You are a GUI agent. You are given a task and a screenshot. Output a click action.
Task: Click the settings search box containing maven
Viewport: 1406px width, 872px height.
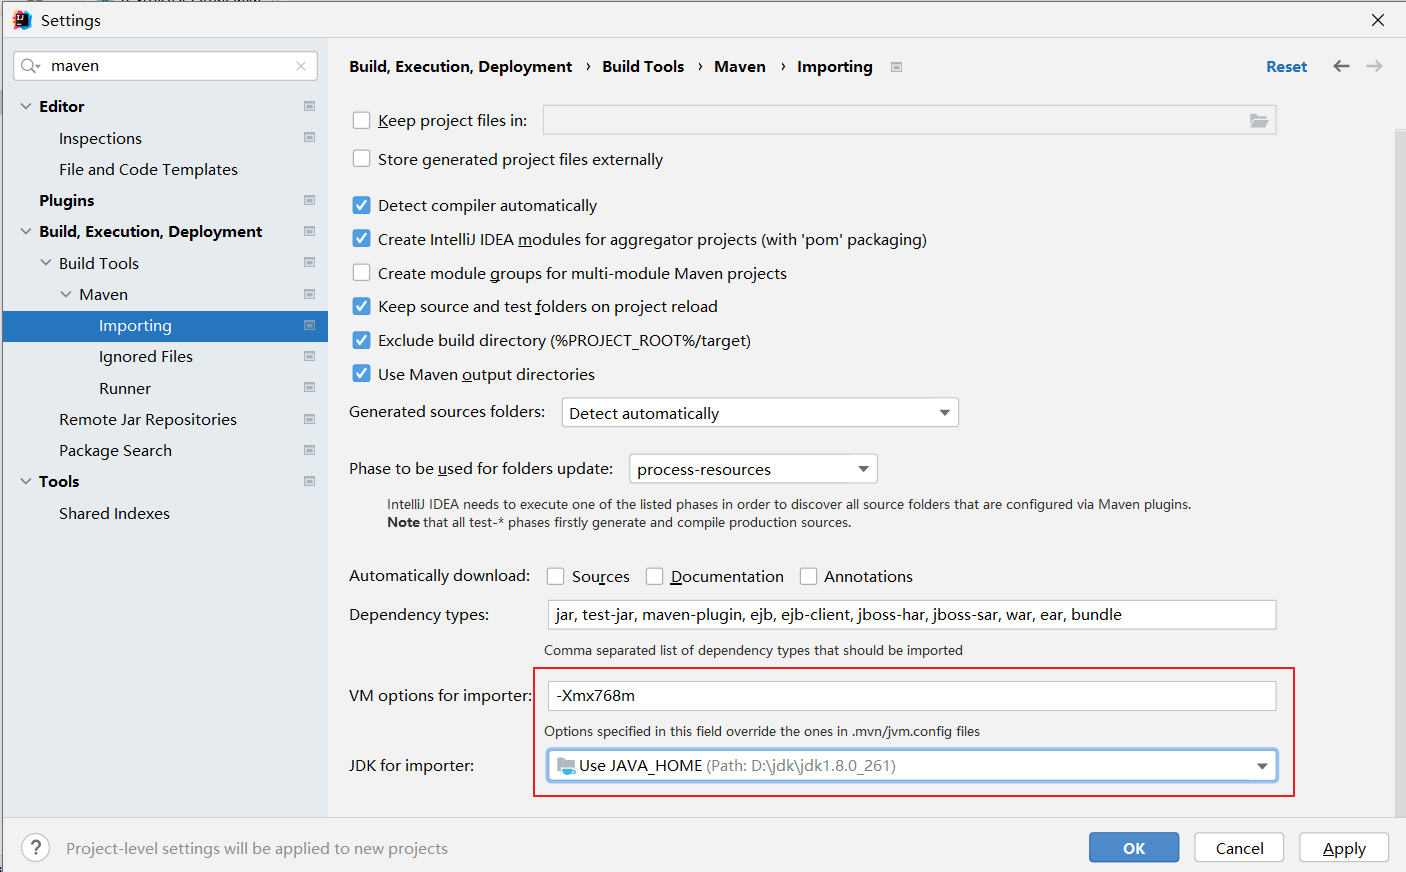165,66
